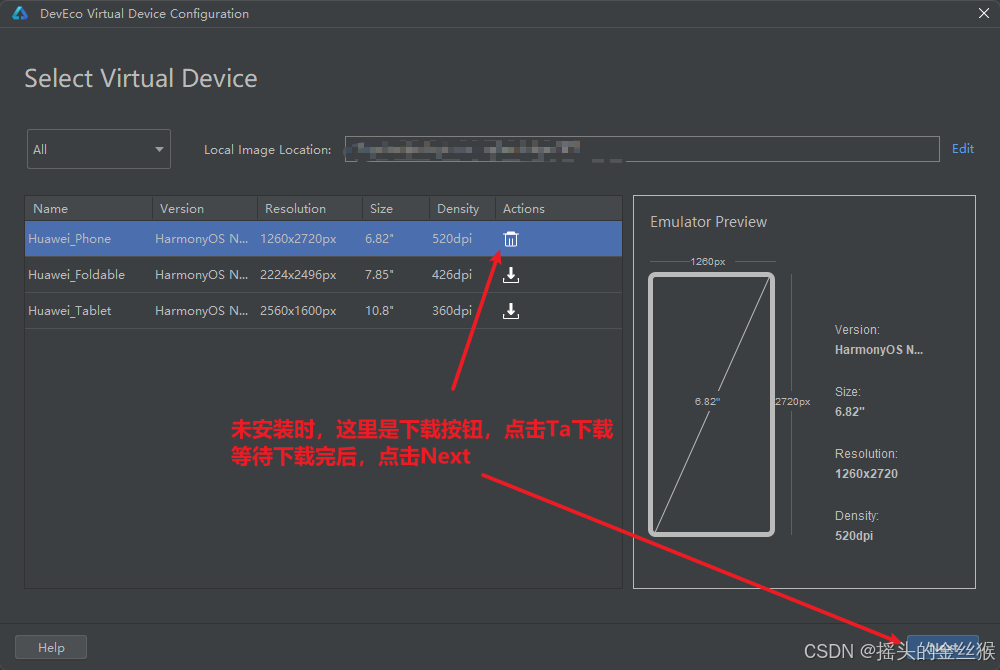Select the Huawei_Phone row
Screen dimensions: 1000x670
point(323,239)
